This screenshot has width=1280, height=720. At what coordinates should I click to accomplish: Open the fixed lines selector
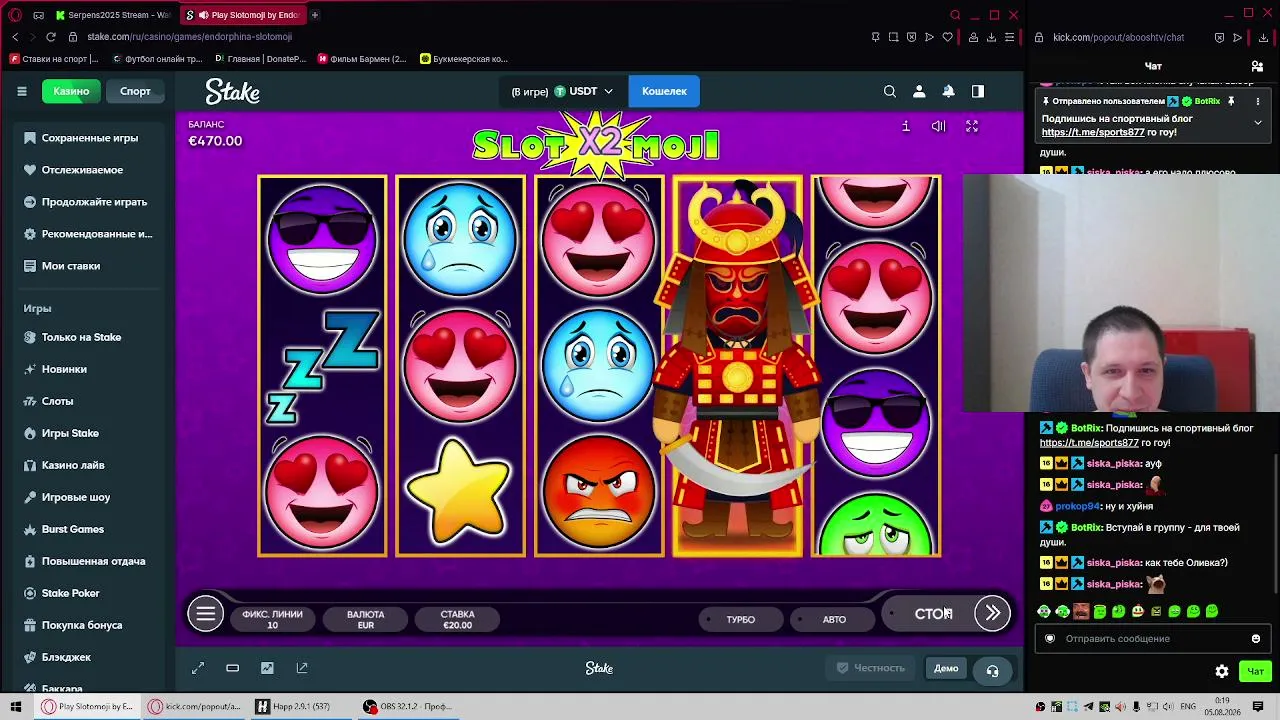tap(272, 619)
